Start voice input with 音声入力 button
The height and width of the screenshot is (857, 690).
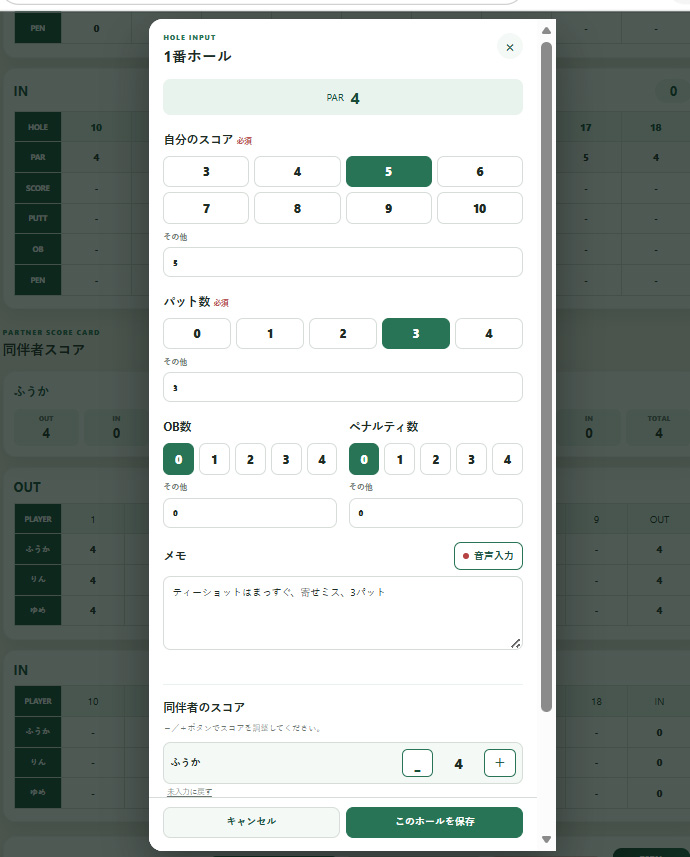pos(488,556)
